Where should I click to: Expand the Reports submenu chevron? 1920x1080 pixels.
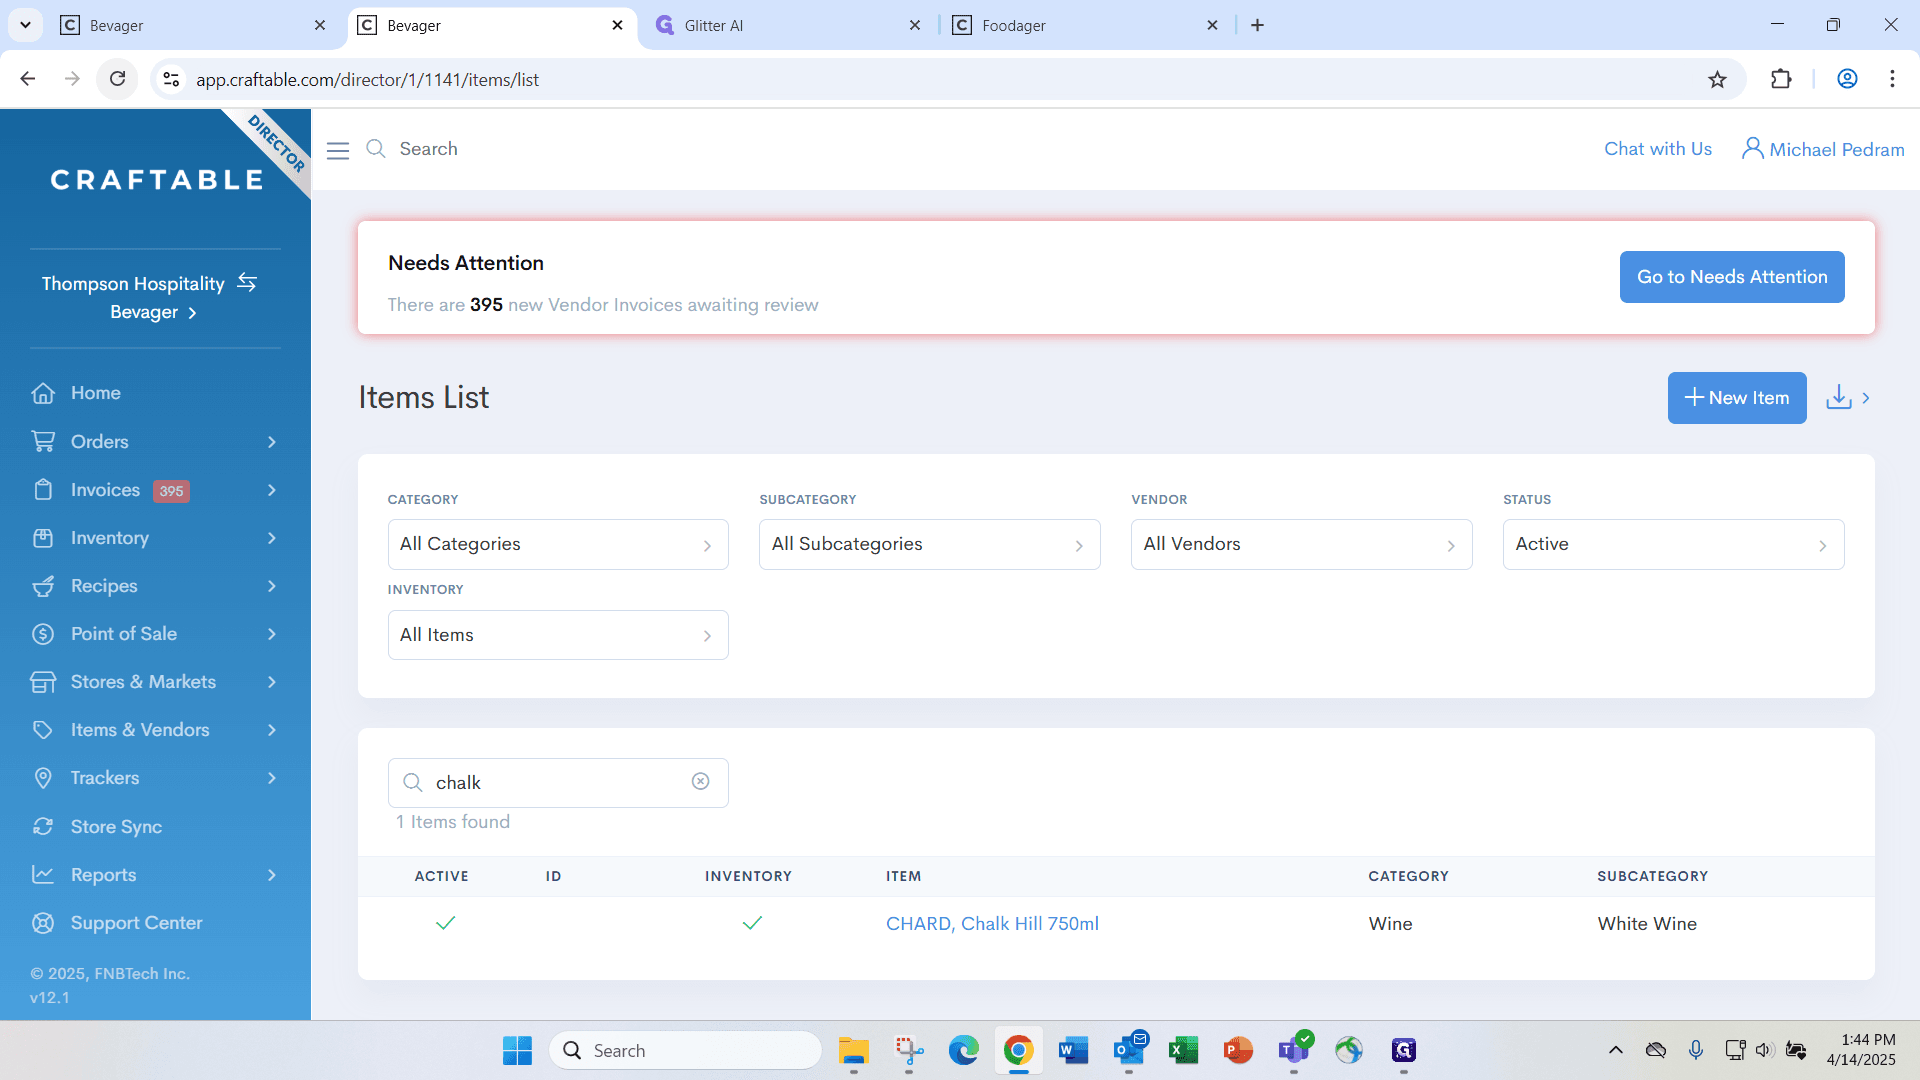[272, 875]
